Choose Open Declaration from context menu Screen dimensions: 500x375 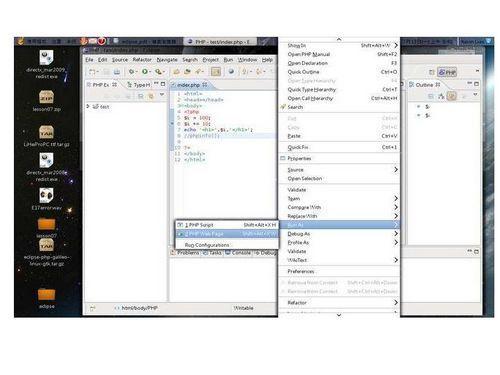click(339, 63)
